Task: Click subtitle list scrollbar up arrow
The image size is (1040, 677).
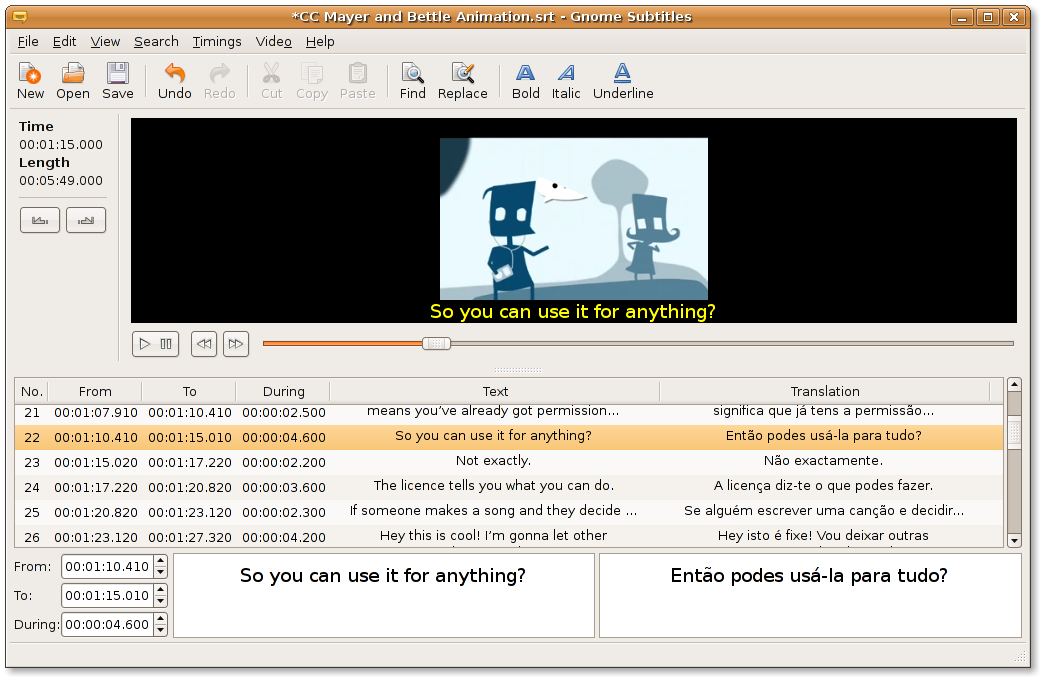Action: pyautogui.click(x=1014, y=385)
